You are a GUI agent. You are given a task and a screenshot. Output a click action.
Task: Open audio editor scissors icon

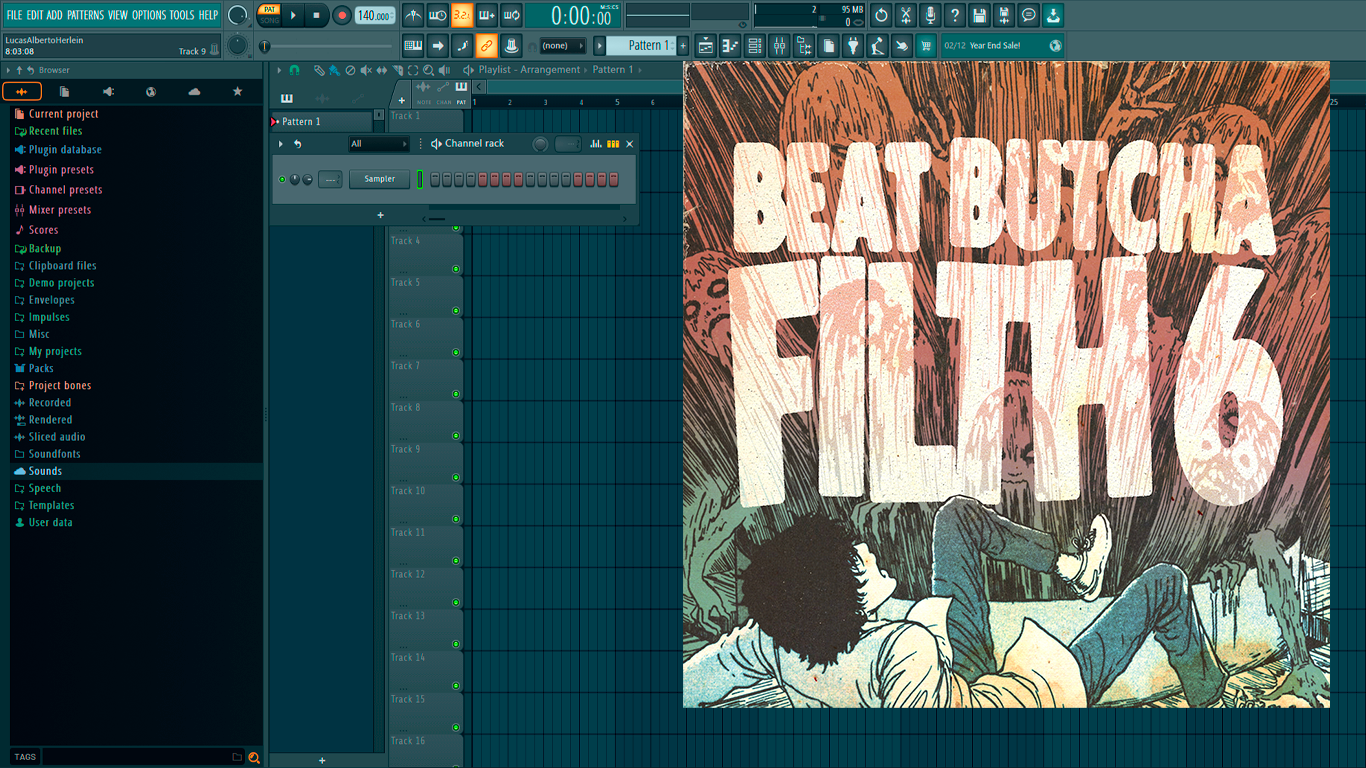pyautogui.click(x=906, y=15)
